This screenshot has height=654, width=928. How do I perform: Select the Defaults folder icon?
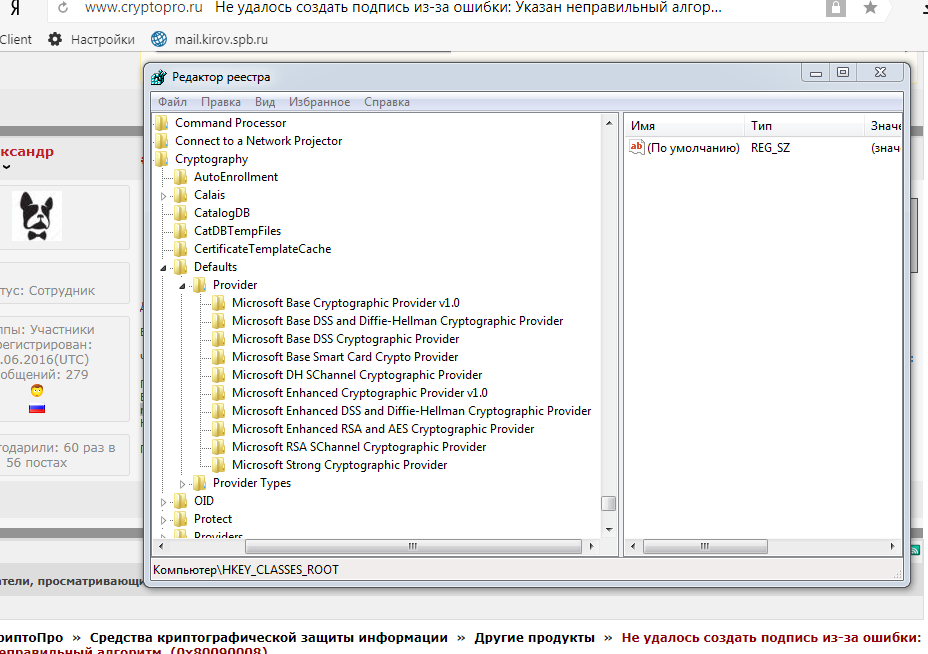click(181, 267)
